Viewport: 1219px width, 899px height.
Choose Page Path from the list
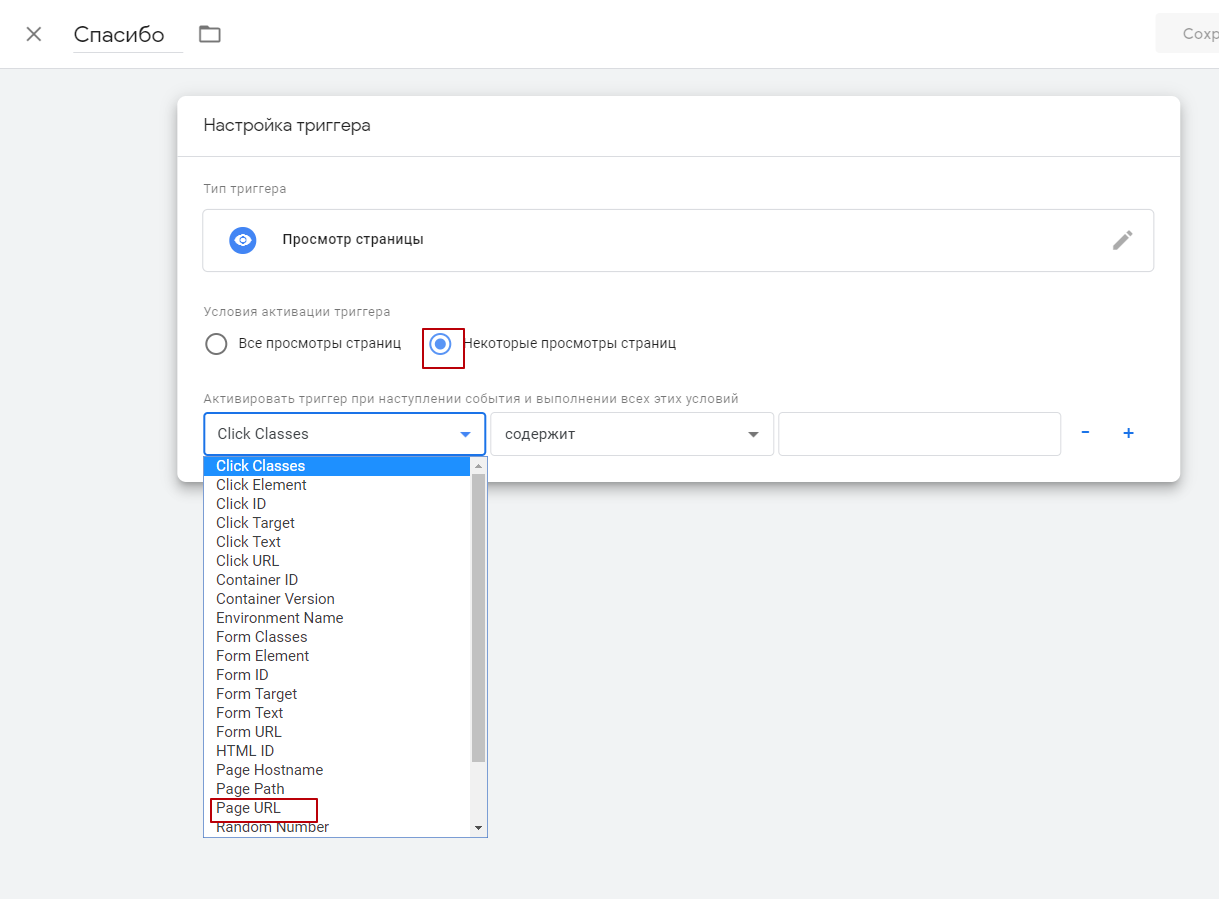(250, 789)
